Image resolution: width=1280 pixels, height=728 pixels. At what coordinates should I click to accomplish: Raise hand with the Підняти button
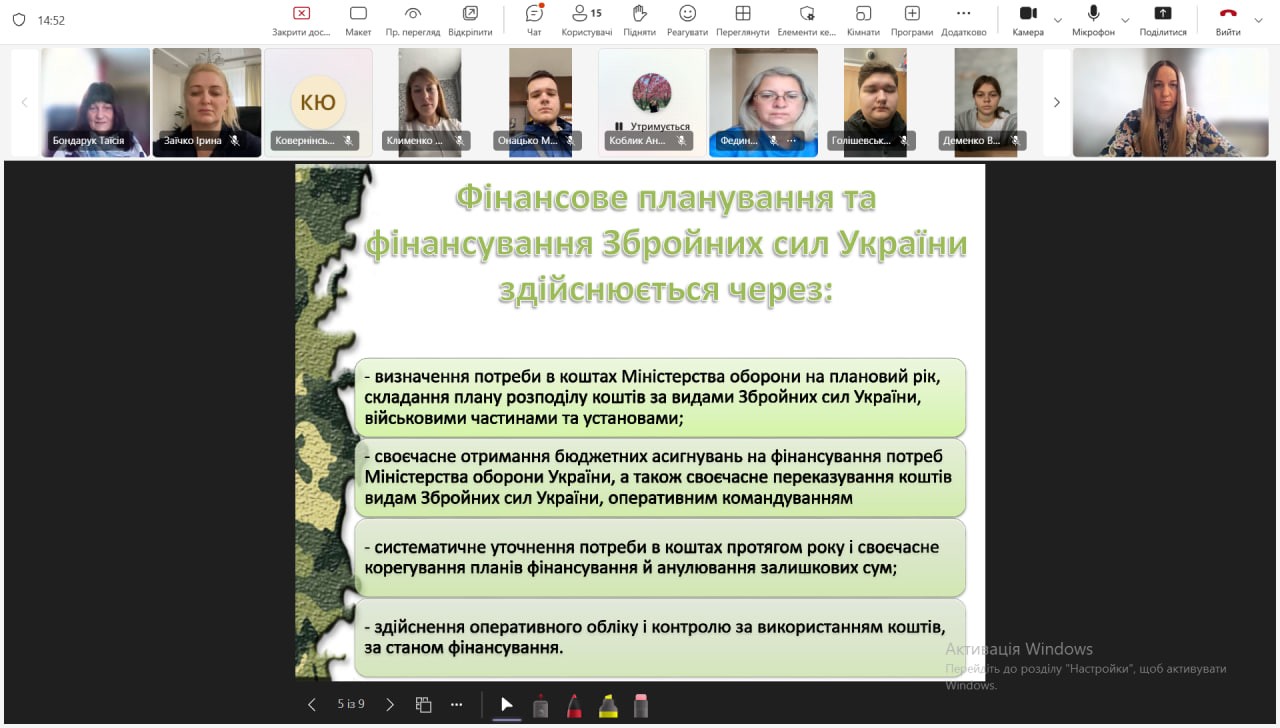point(639,20)
